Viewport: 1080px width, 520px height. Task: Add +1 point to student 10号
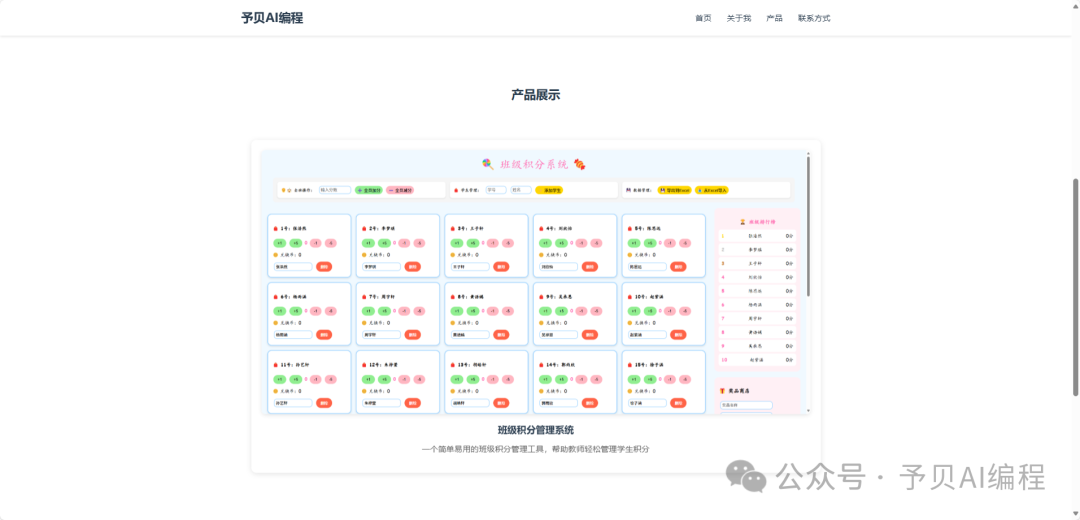point(634,311)
